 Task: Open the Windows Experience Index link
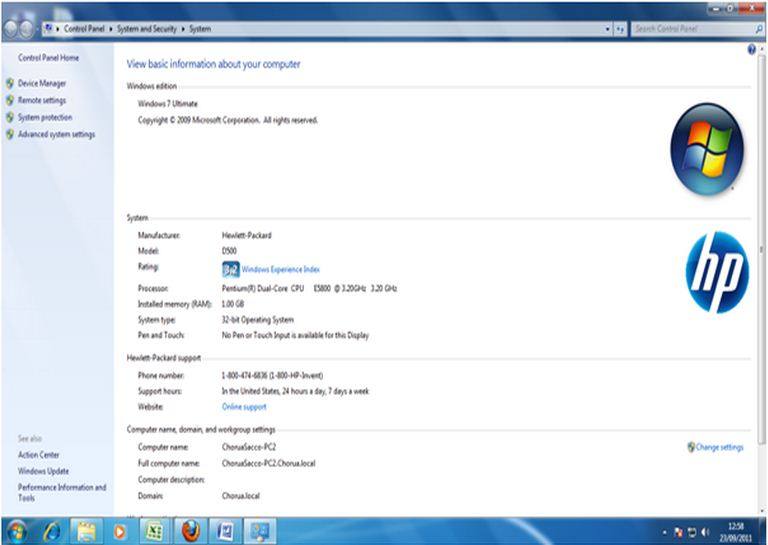[280, 269]
